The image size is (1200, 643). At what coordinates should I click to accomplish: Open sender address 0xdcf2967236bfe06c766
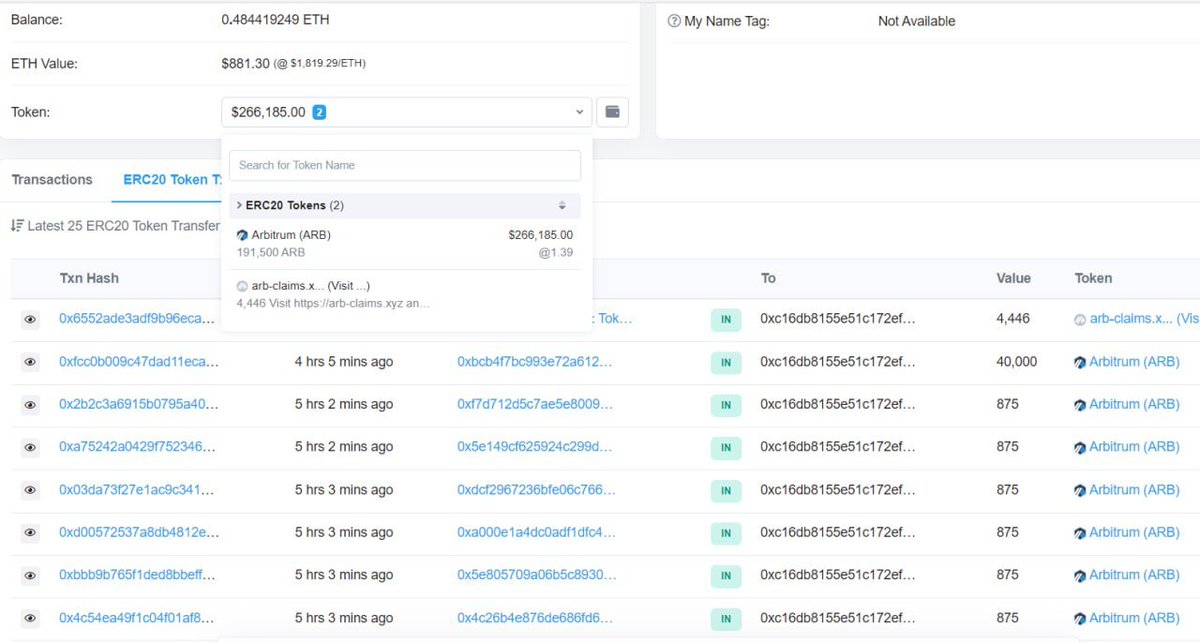pyautogui.click(x=536, y=489)
